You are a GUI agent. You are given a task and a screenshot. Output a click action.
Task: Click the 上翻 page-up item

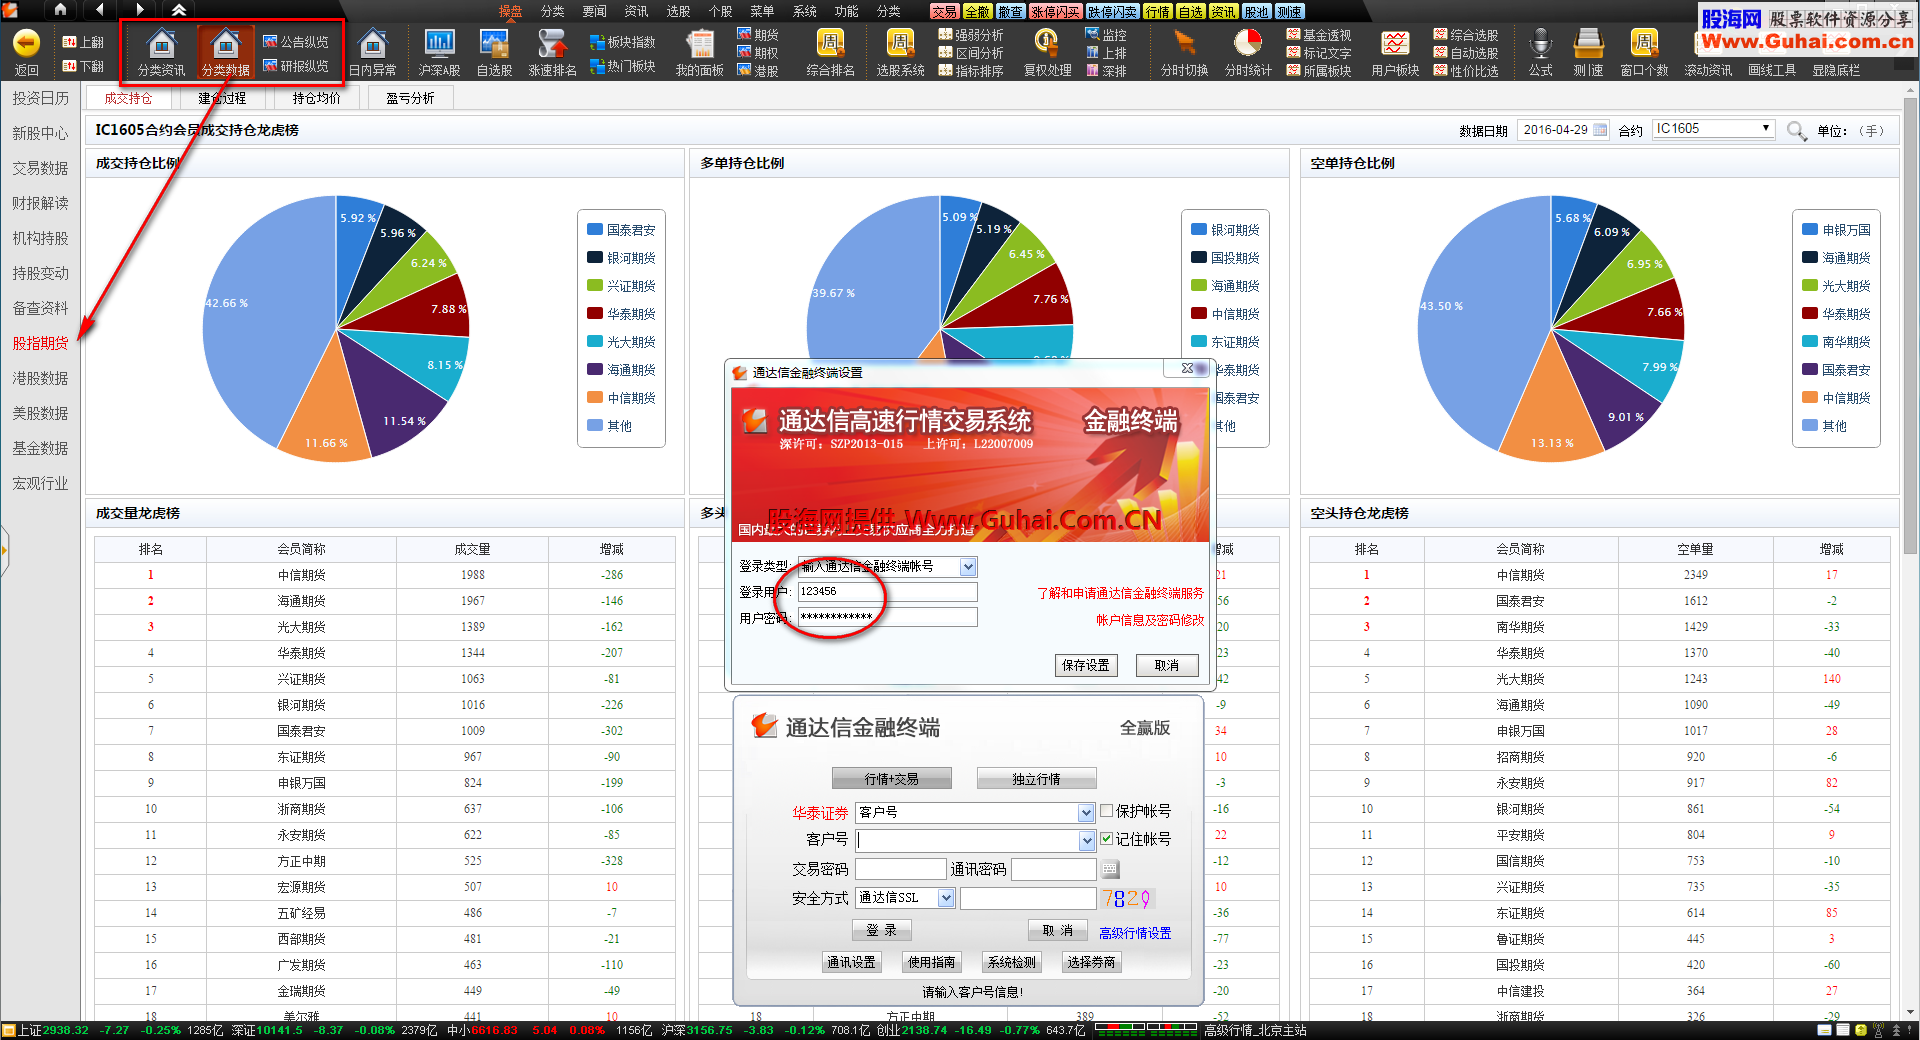pyautogui.click(x=83, y=42)
